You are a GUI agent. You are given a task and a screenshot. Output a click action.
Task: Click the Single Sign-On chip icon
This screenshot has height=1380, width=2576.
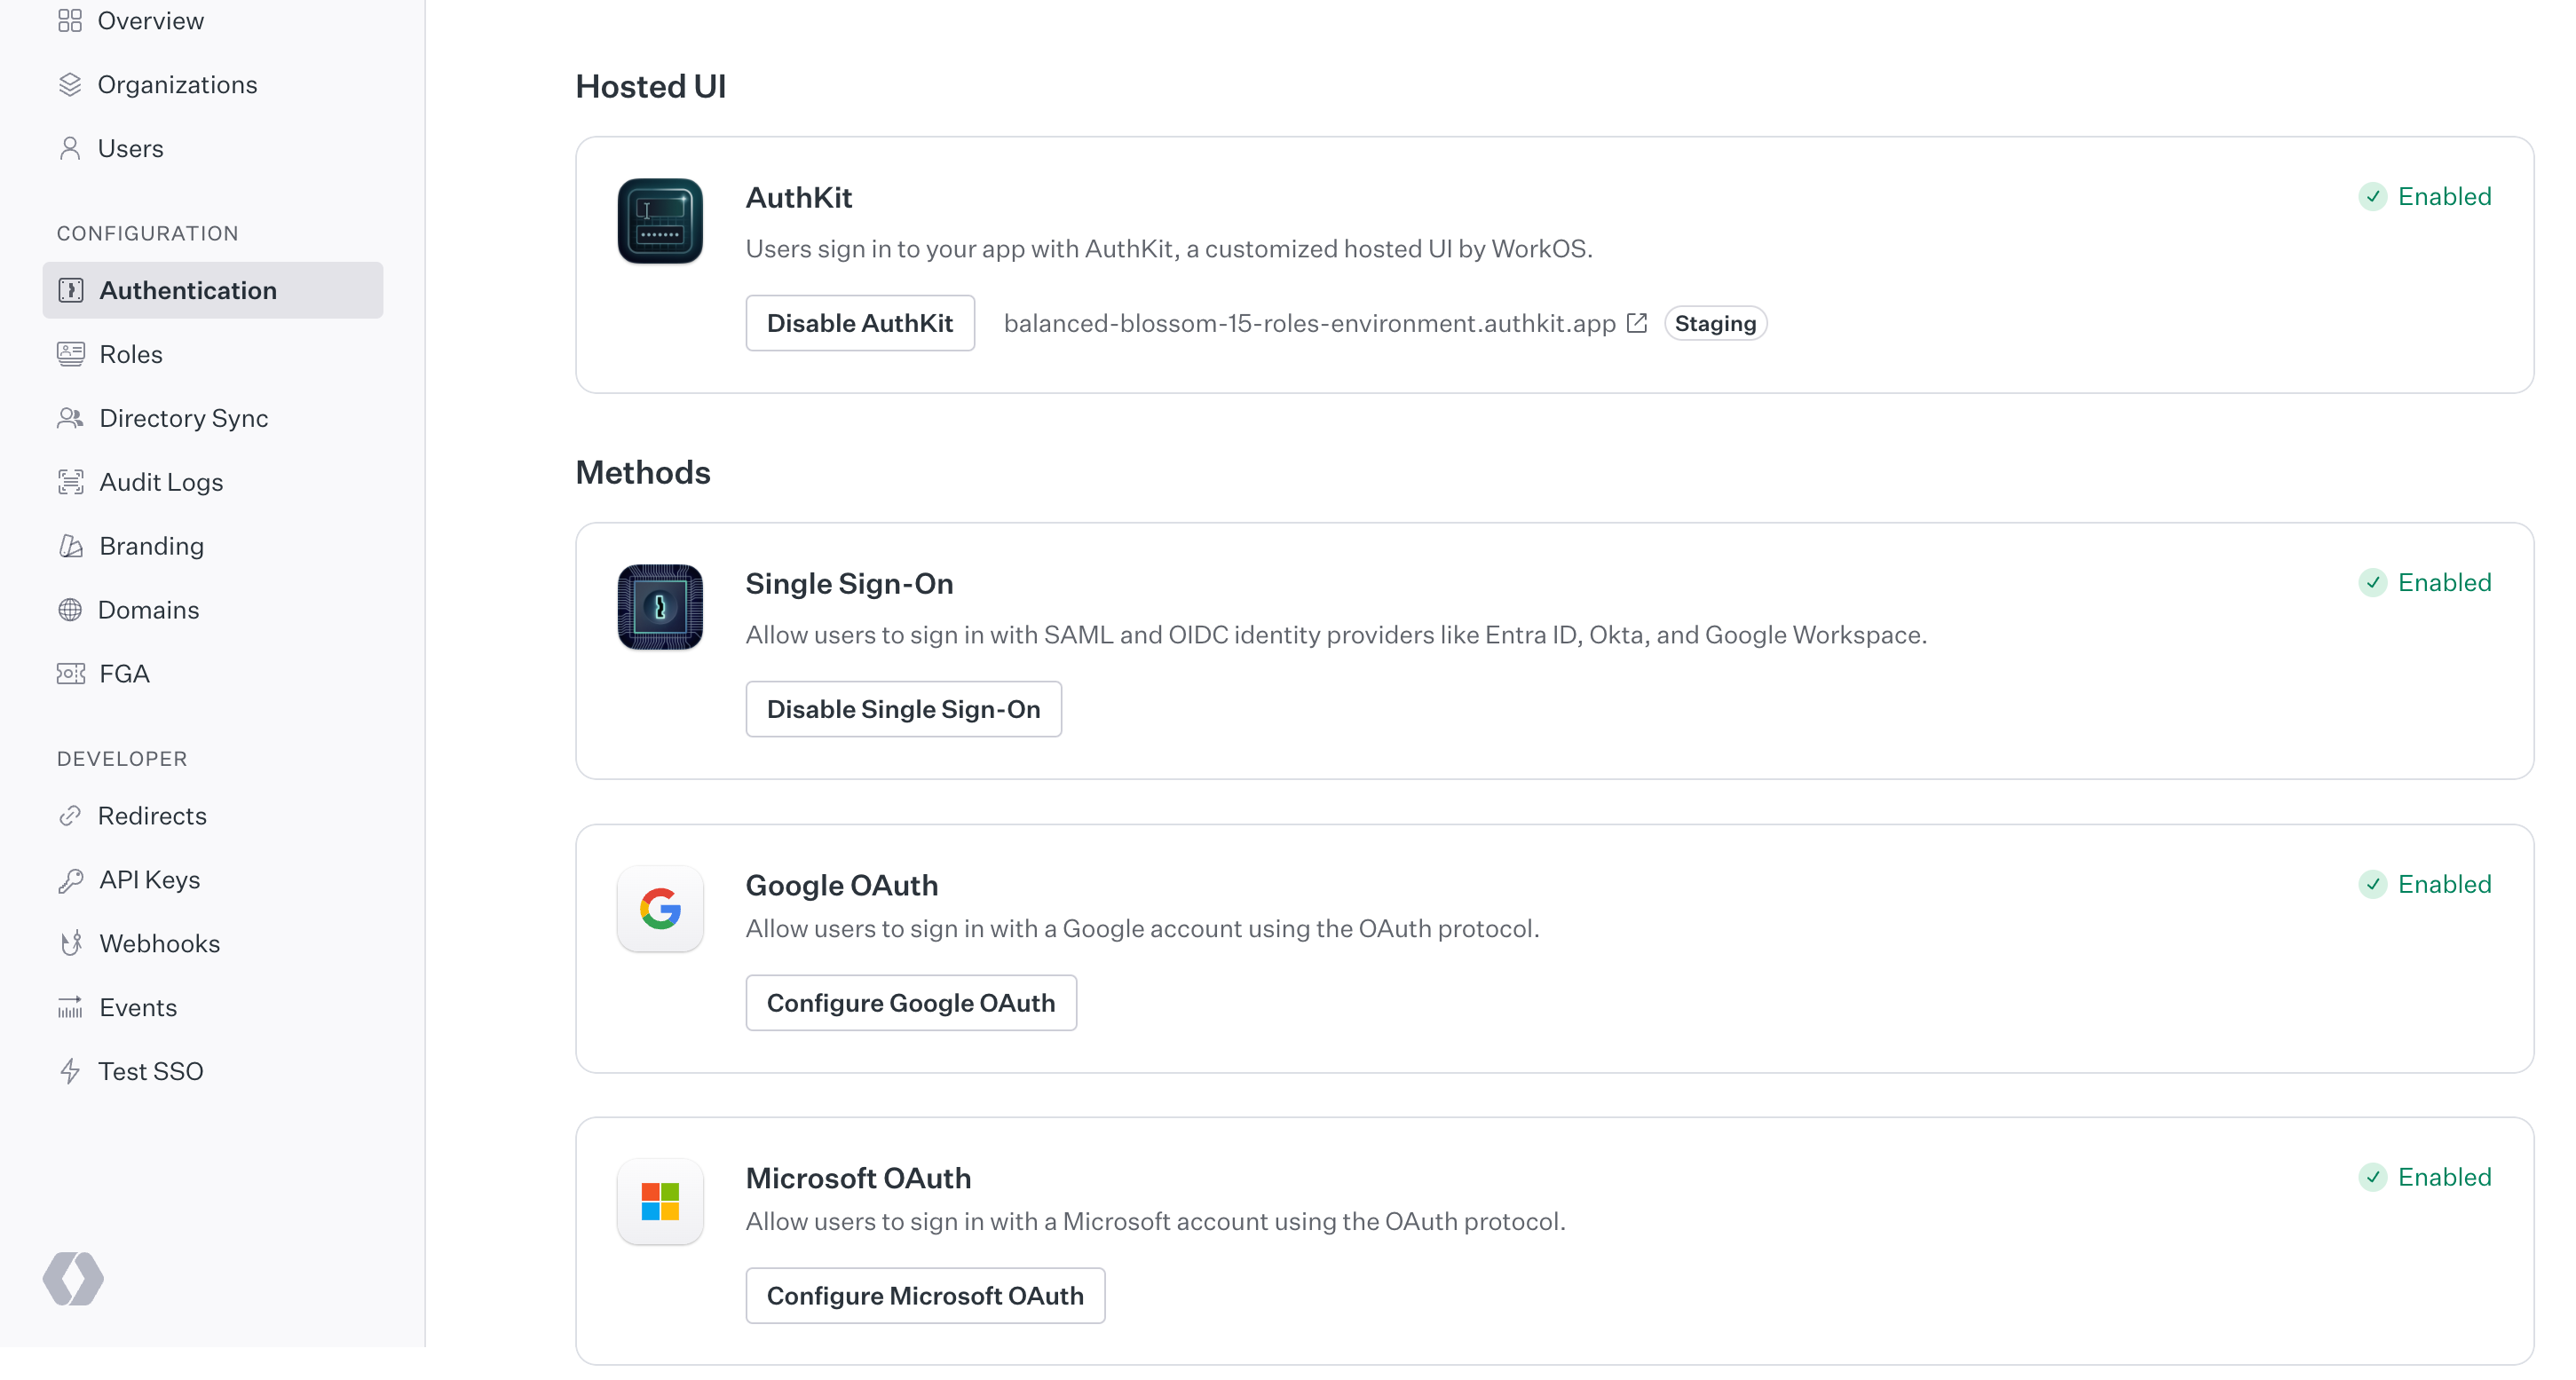(660, 607)
